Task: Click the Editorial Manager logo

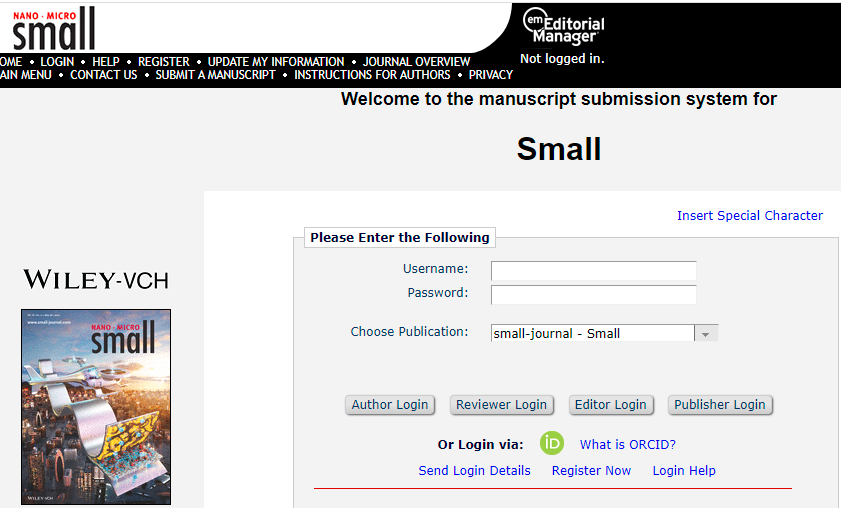Action: tap(565, 25)
